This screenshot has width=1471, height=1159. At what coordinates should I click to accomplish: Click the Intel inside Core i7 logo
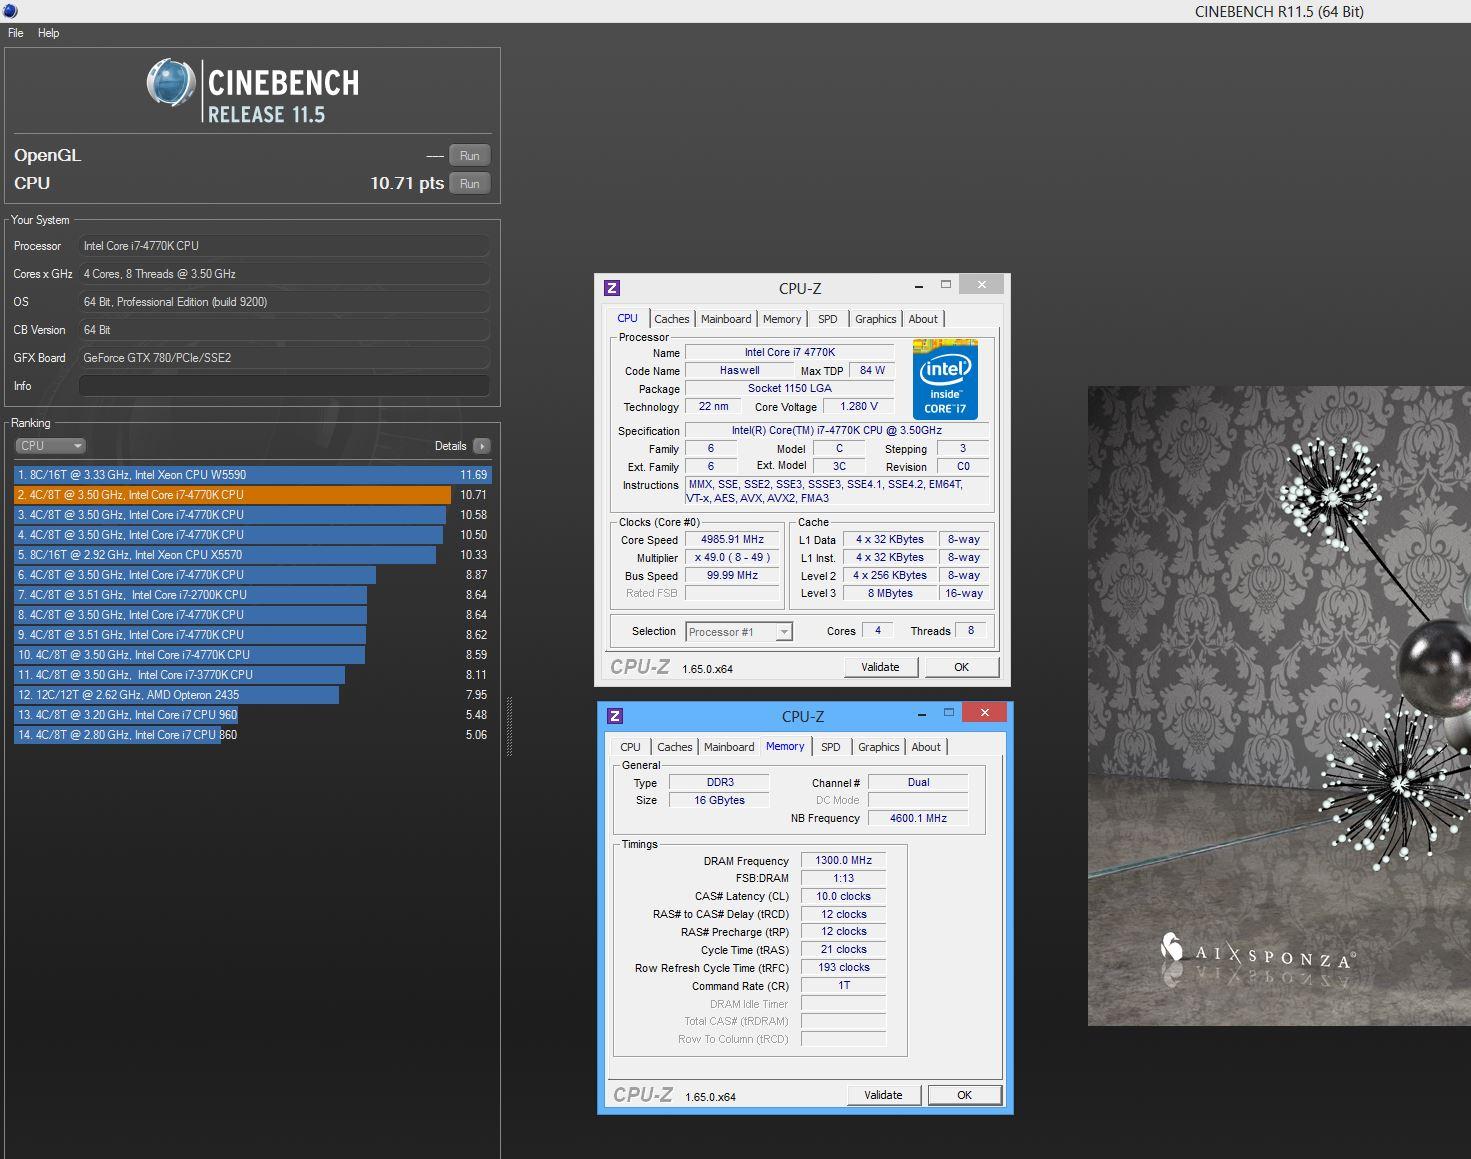click(945, 379)
